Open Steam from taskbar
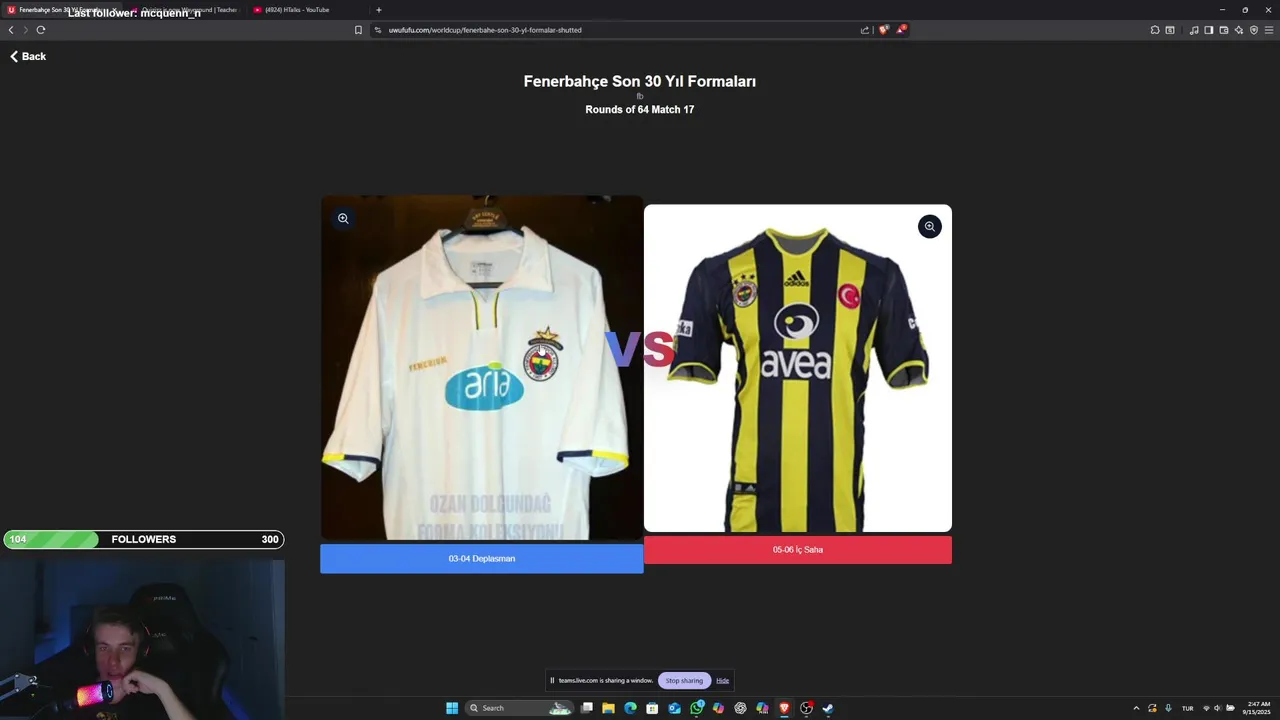 pyautogui.click(x=828, y=708)
